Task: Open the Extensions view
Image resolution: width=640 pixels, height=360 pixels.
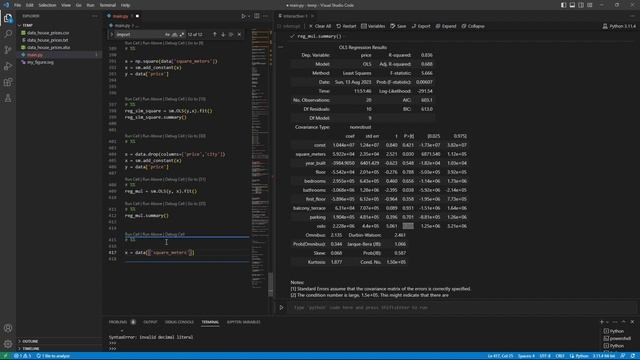Action: pos(8,82)
